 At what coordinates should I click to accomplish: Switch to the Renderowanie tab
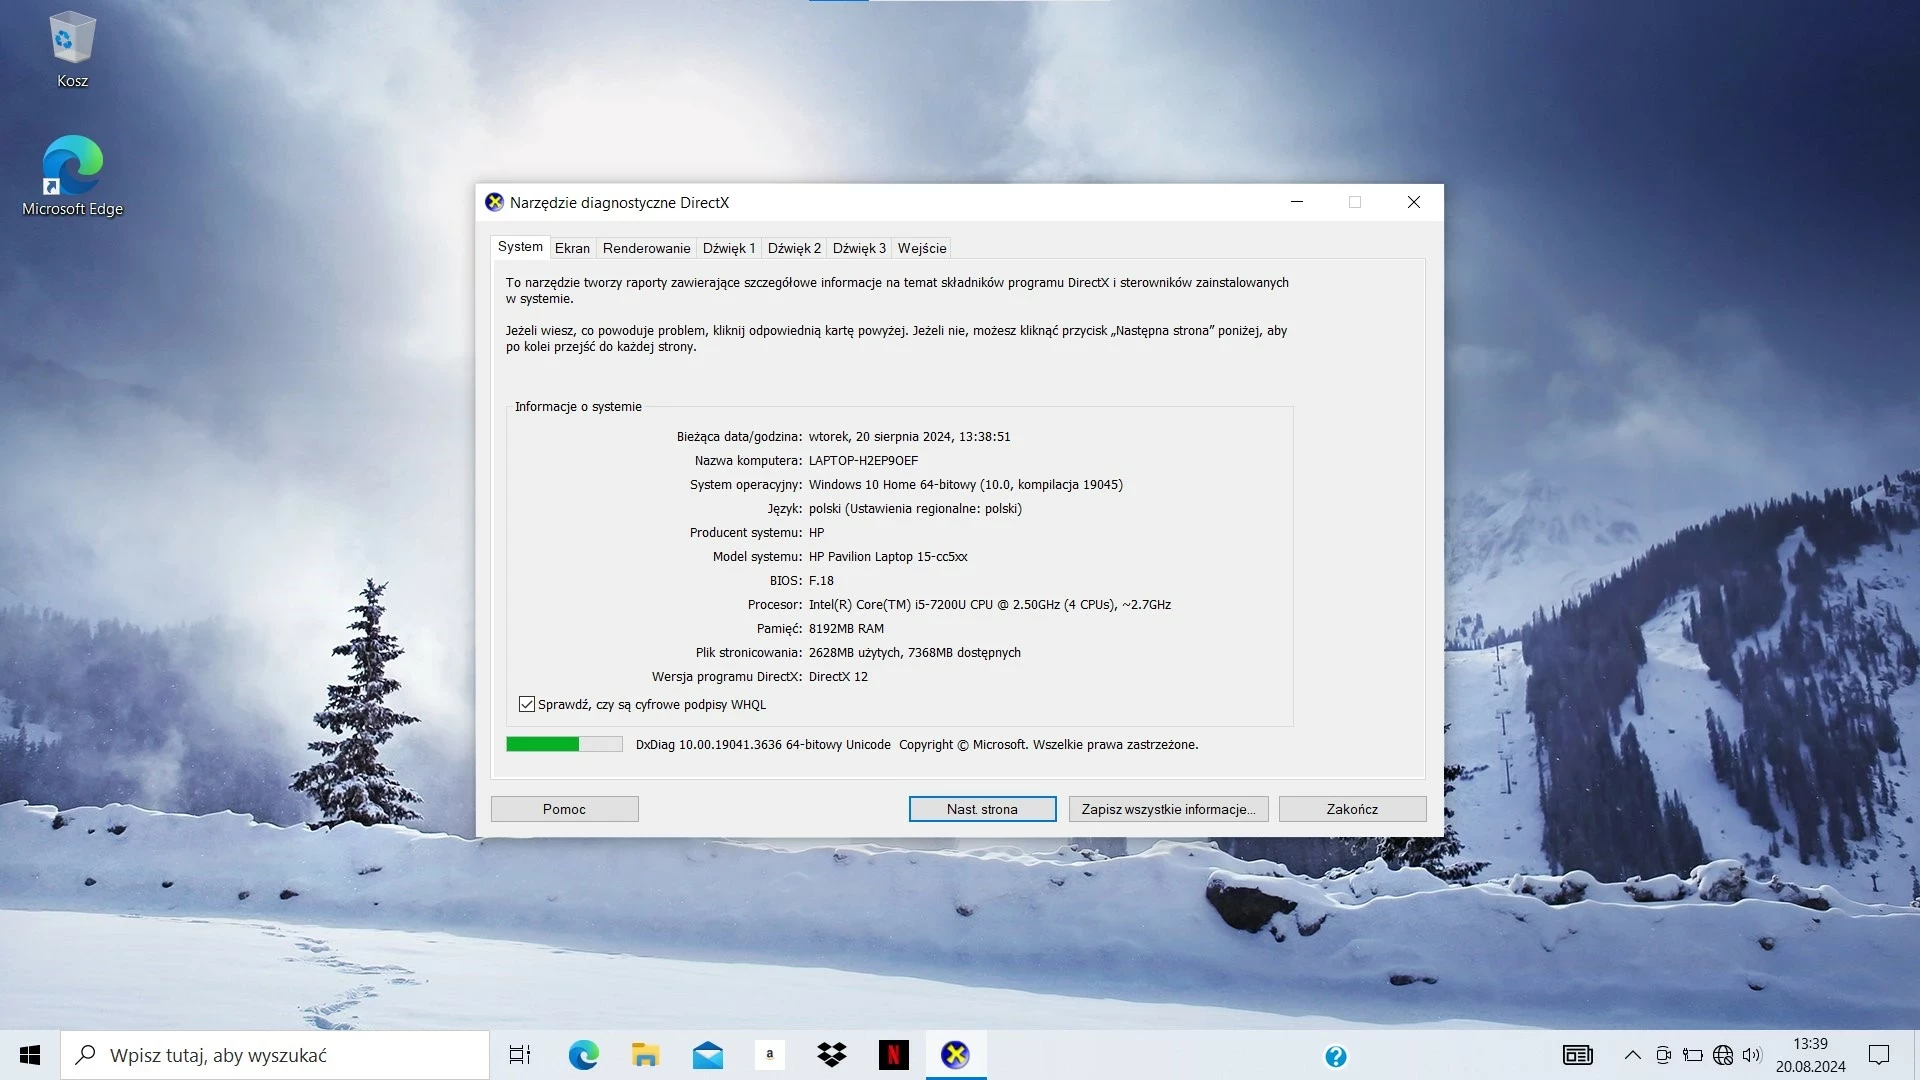(646, 248)
